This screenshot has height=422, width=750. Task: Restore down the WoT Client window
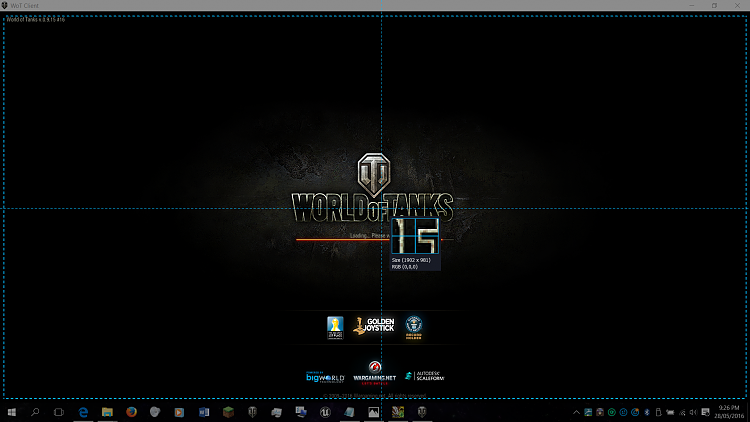714,5
